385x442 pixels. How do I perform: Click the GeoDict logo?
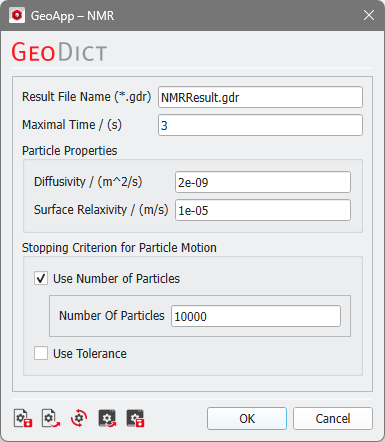click(x=59, y=52)
